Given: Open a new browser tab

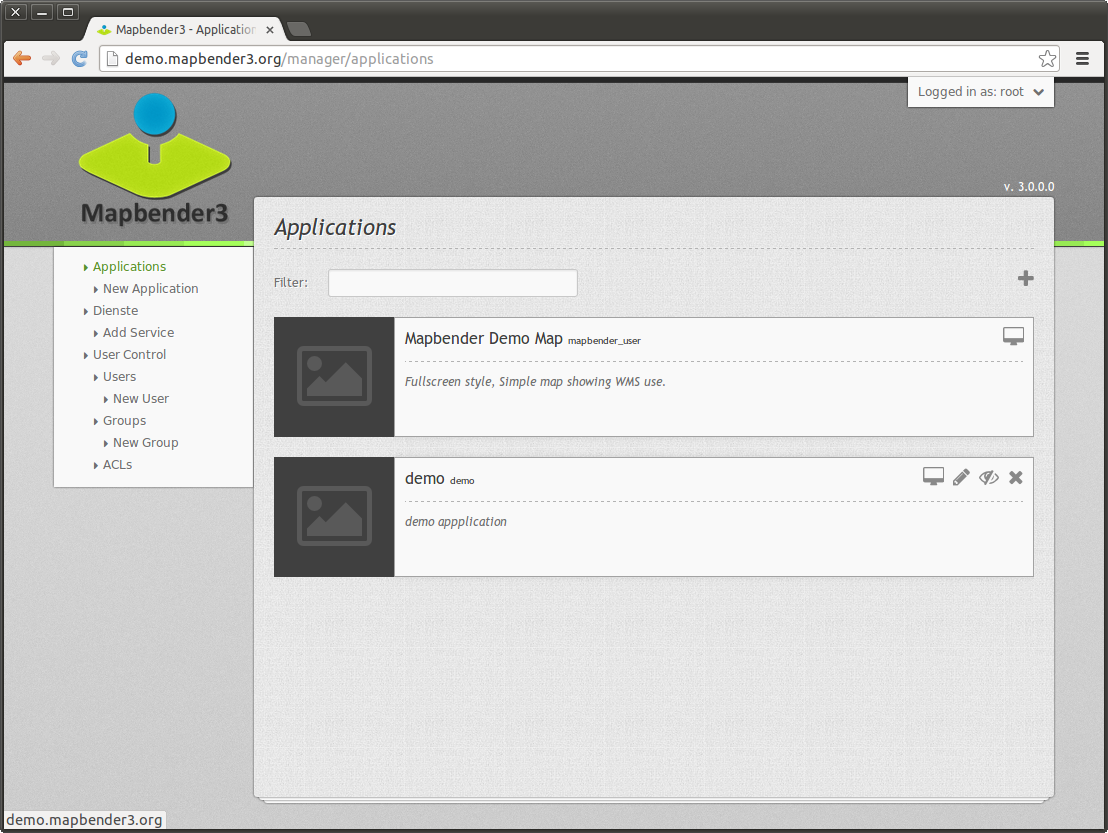Looking at the screenshot, I should 299,29.
